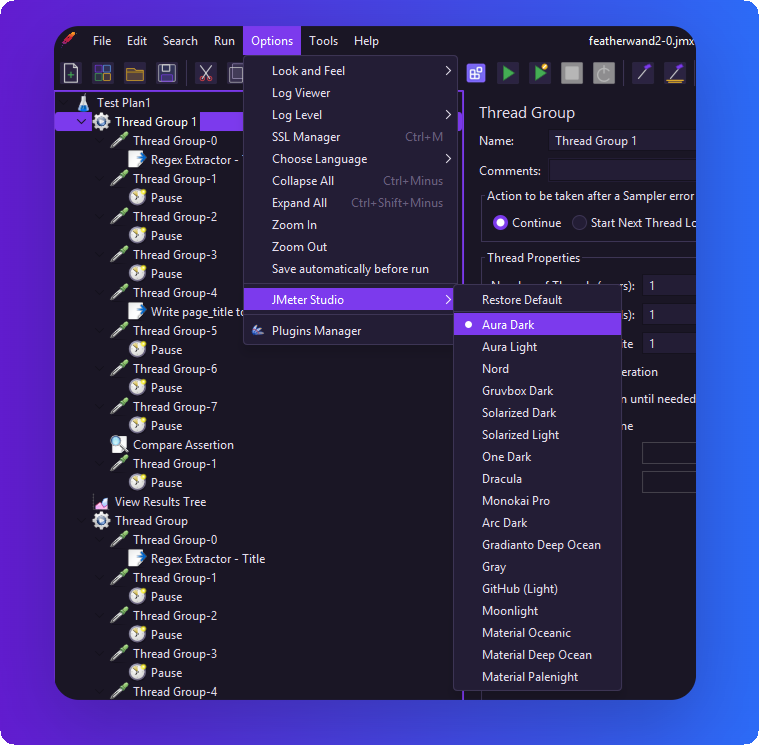Choose the Solarized Dark theme
The height and width of the screenshot is (745, 759).
point(537,413)
